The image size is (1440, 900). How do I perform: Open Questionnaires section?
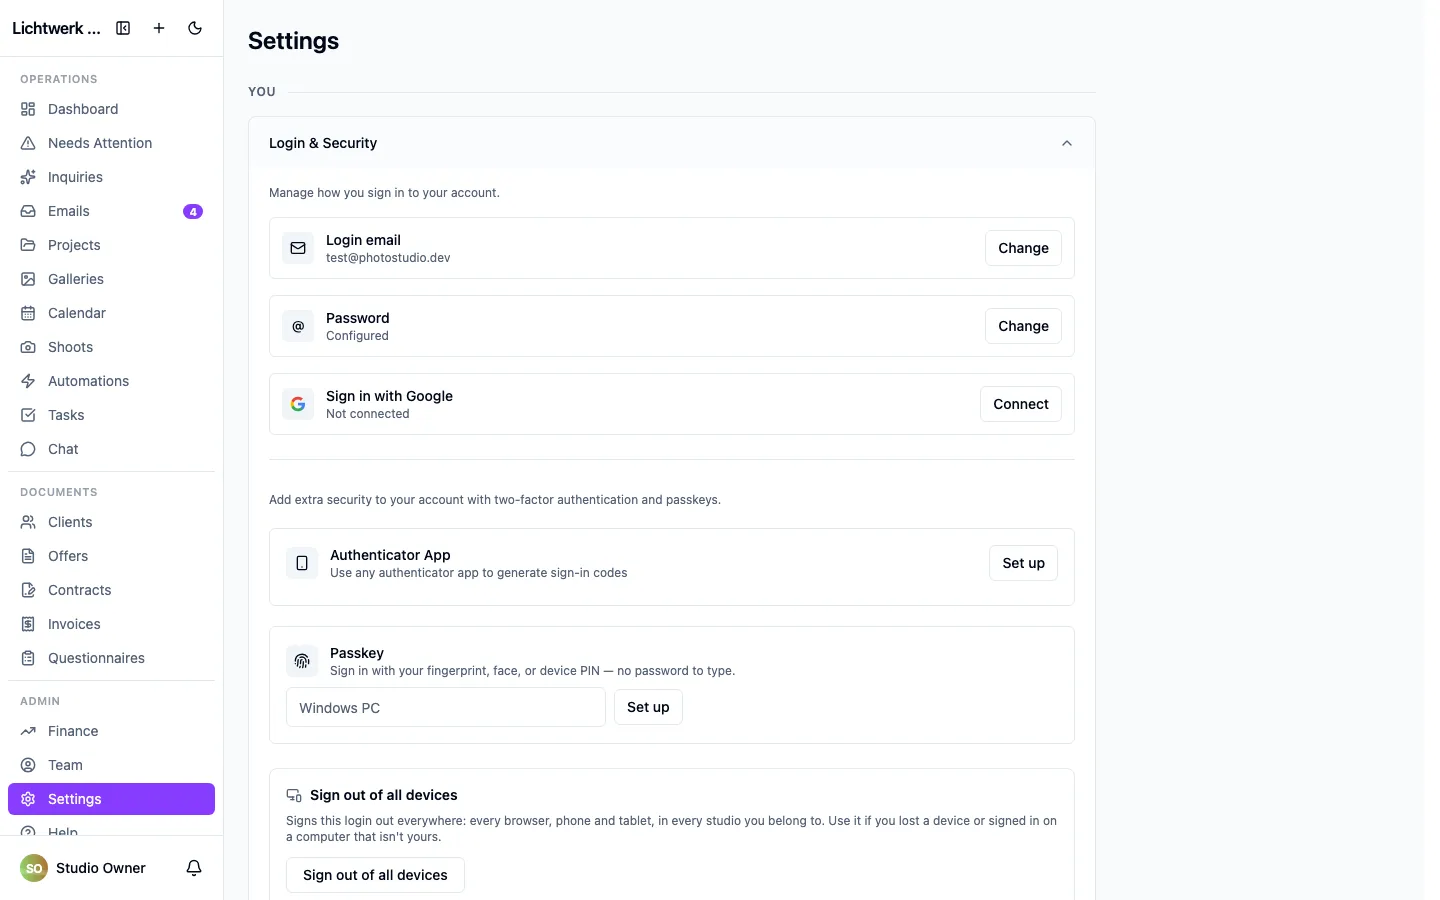click(x=111, y=658)
